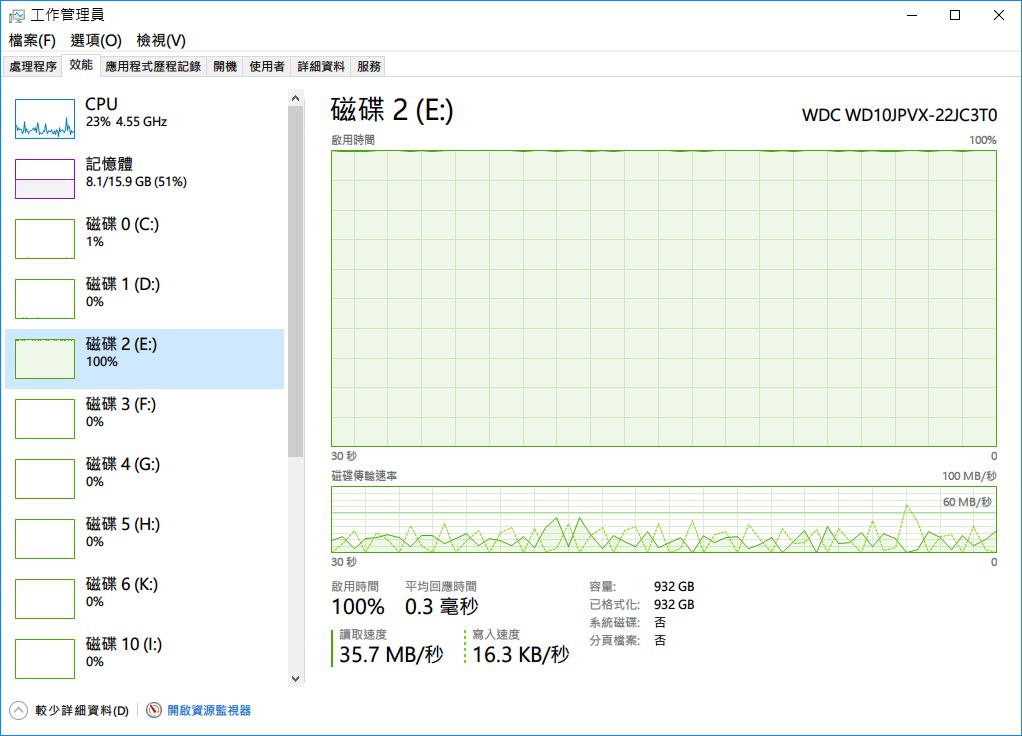Switch to the 應用程式歷程記錄 tab
Screen dimensions: 1022x736
153,66
